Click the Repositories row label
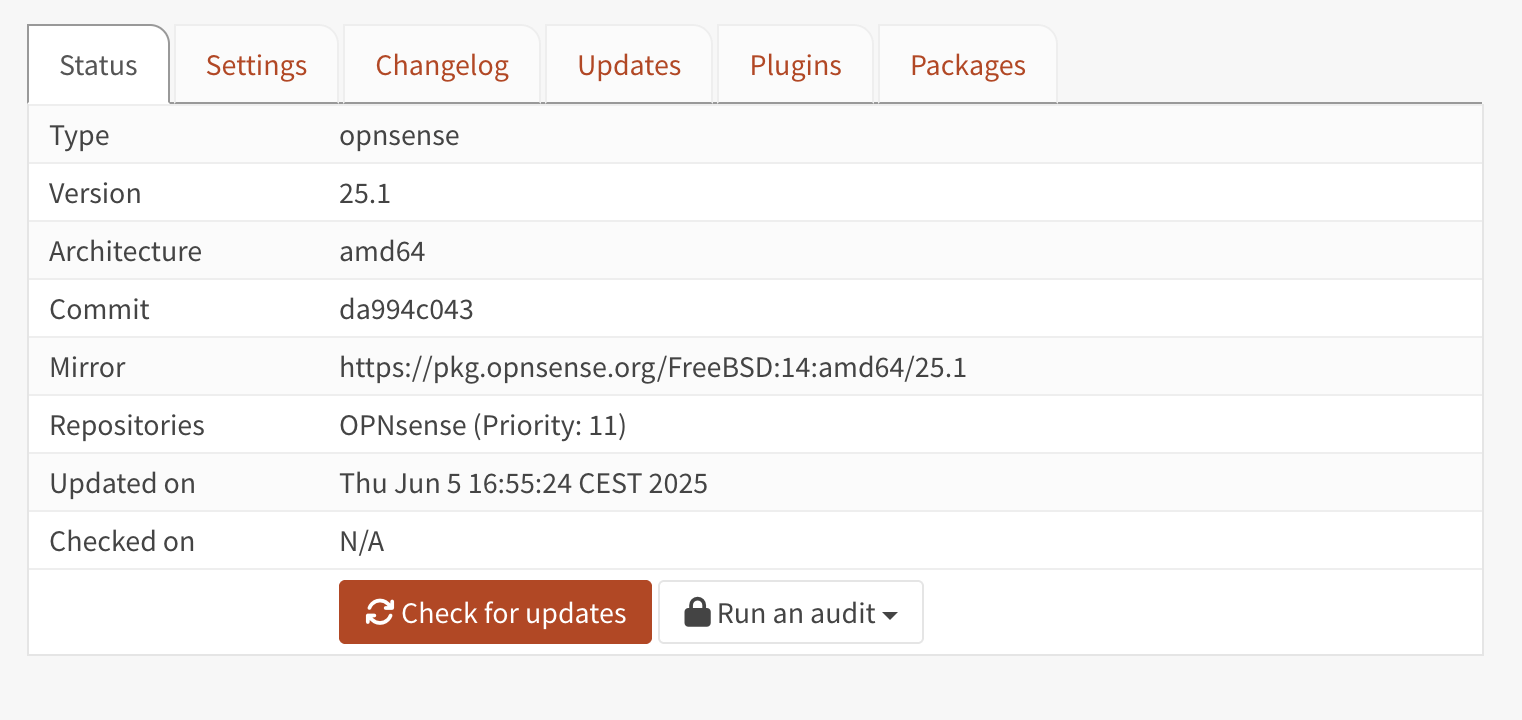Screen dimensions: 1522x720 (127, 426)
